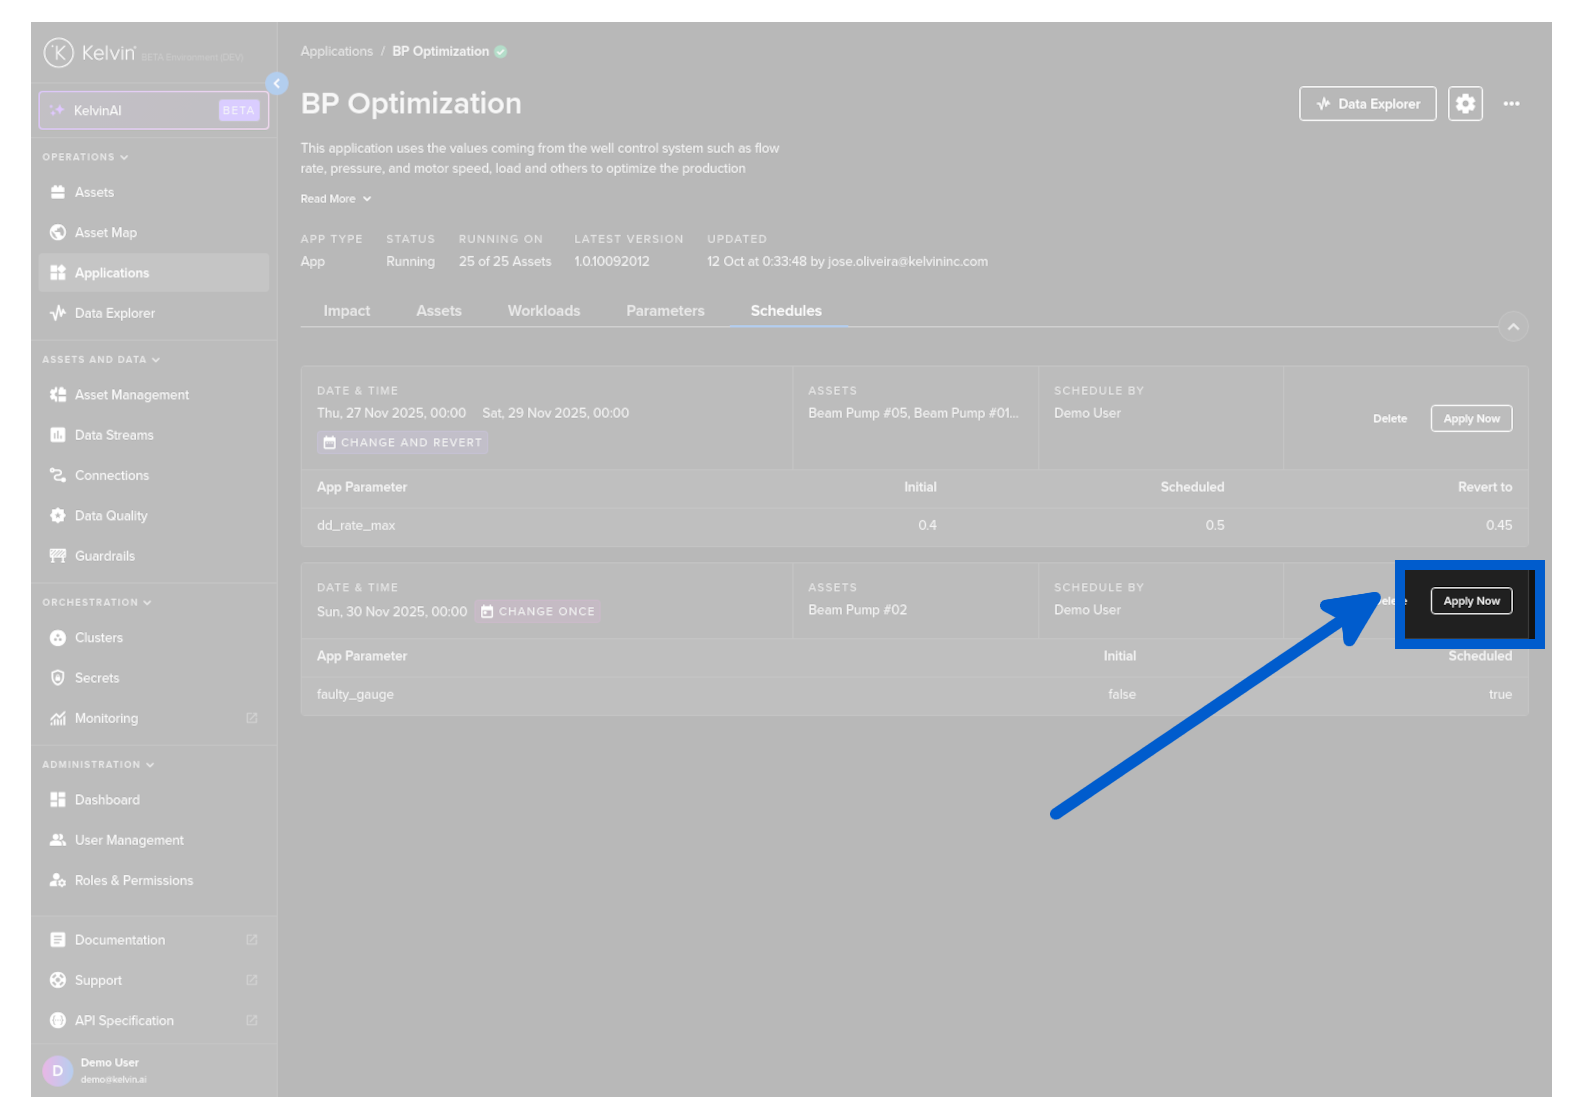Click the settings gear icon near Data Explorer

point(1465,104)
